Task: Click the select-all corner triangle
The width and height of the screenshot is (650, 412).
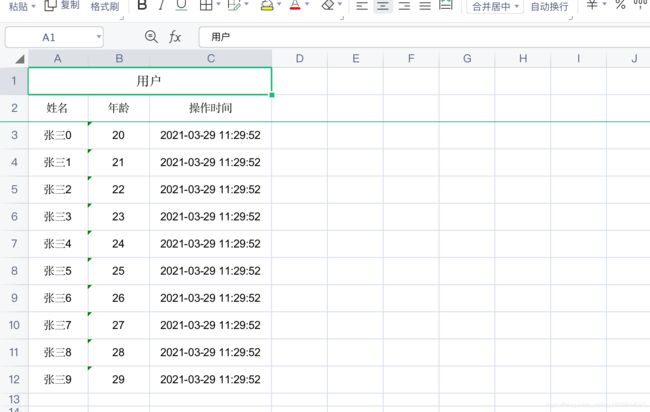Action: 19,59
